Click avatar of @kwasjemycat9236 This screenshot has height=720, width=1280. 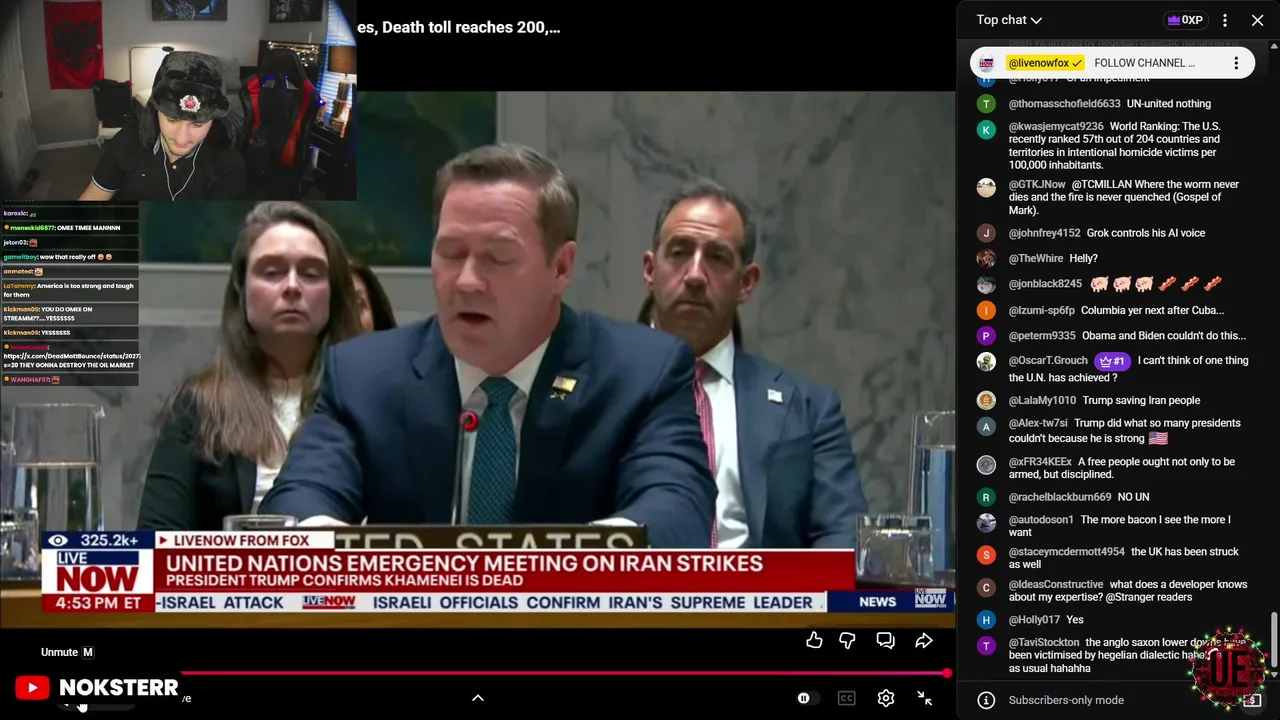tap(986, 130)
